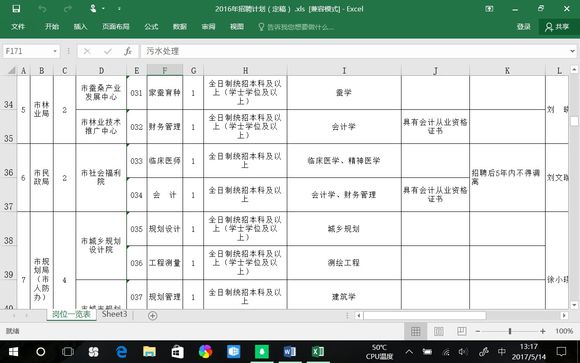Viewport: 580px width, 363px height.
Task: Click cell 市城乡规划设计院
Action: click(x=101, y=245)
